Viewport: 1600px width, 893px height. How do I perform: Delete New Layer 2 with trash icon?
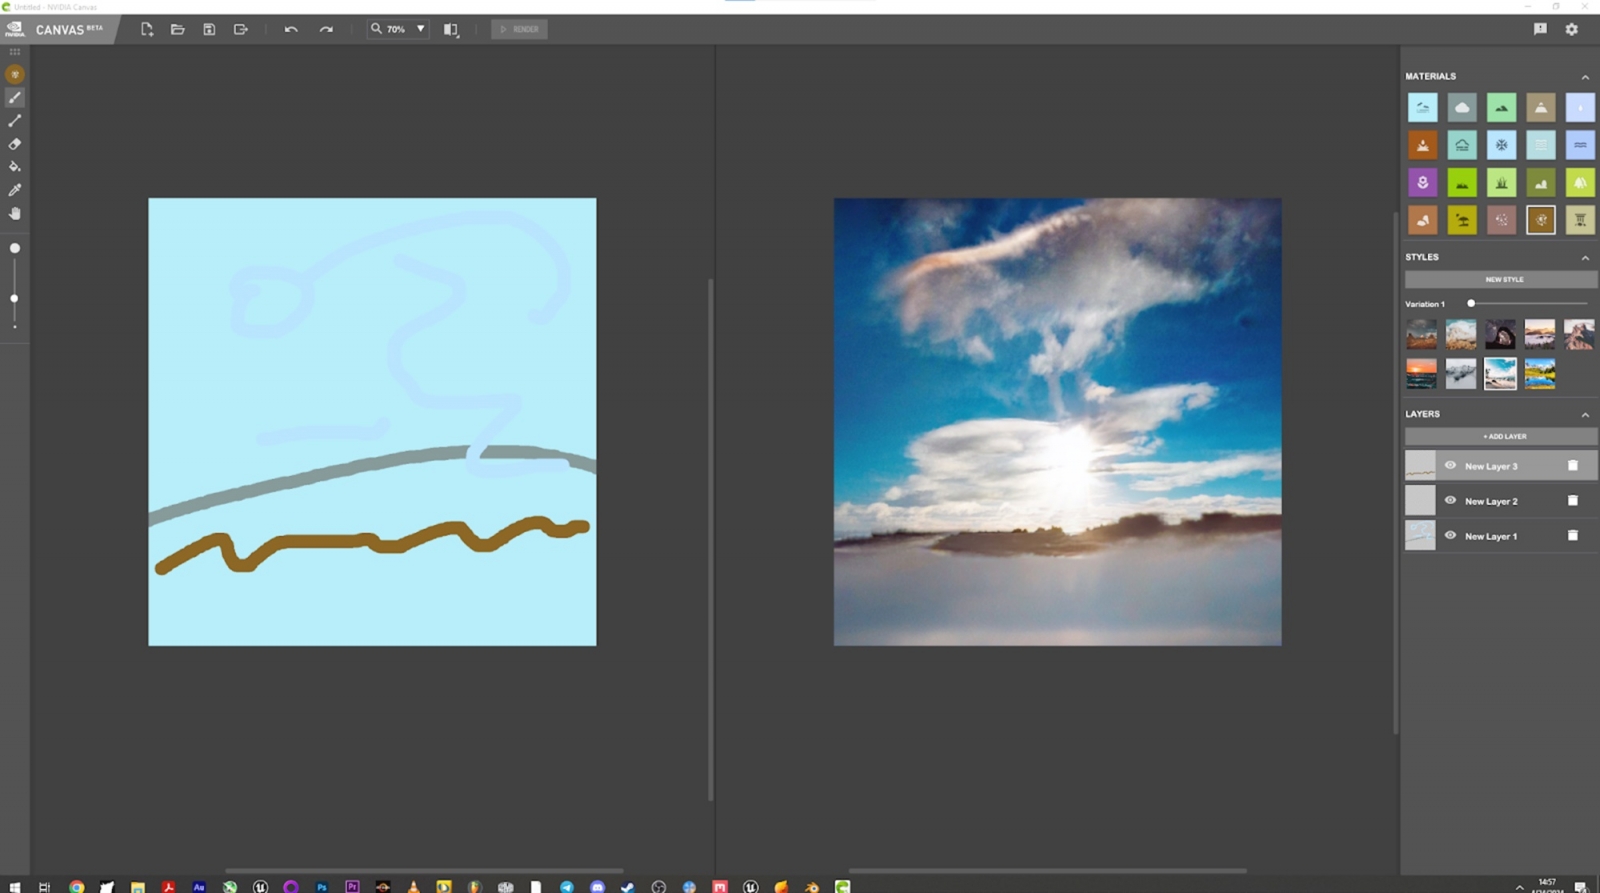point(1572,501)
